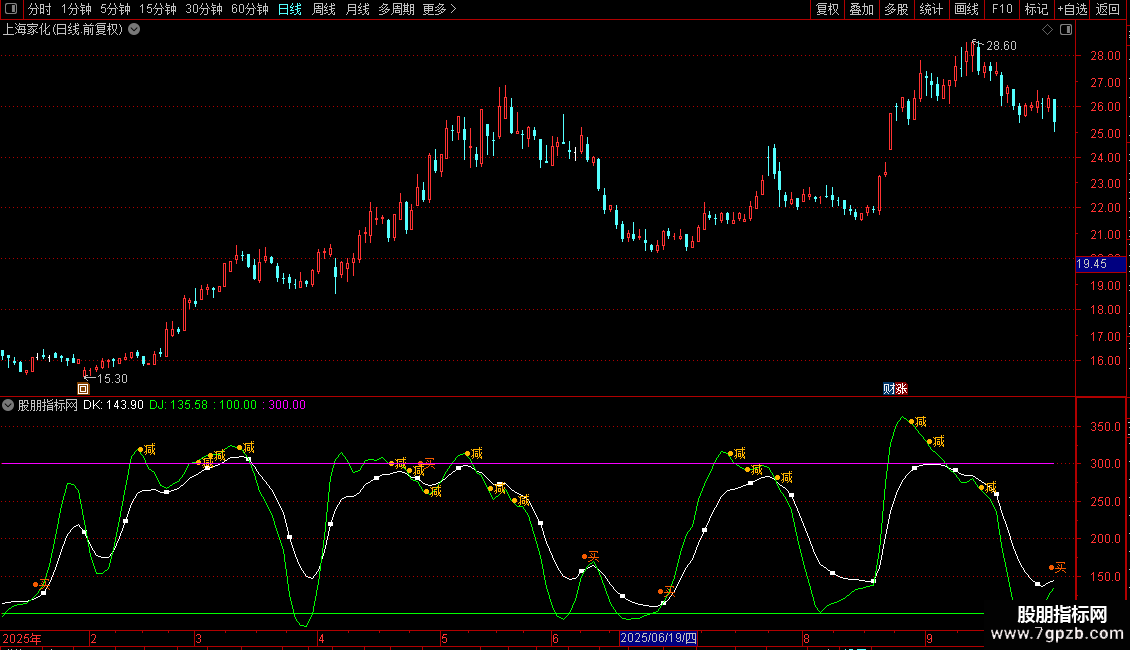Click the 财涨 info tag on chart
Screen dimensions: 1130x650
pos(895,388)
